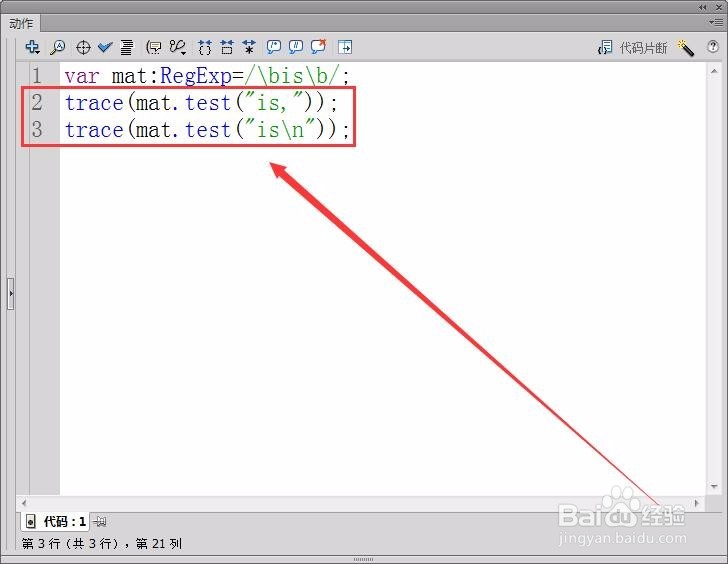Toggle the show/hide toolbox icon
Viewport: 728px width, 564px height.
pyautogui.click(x=345, y=47)
